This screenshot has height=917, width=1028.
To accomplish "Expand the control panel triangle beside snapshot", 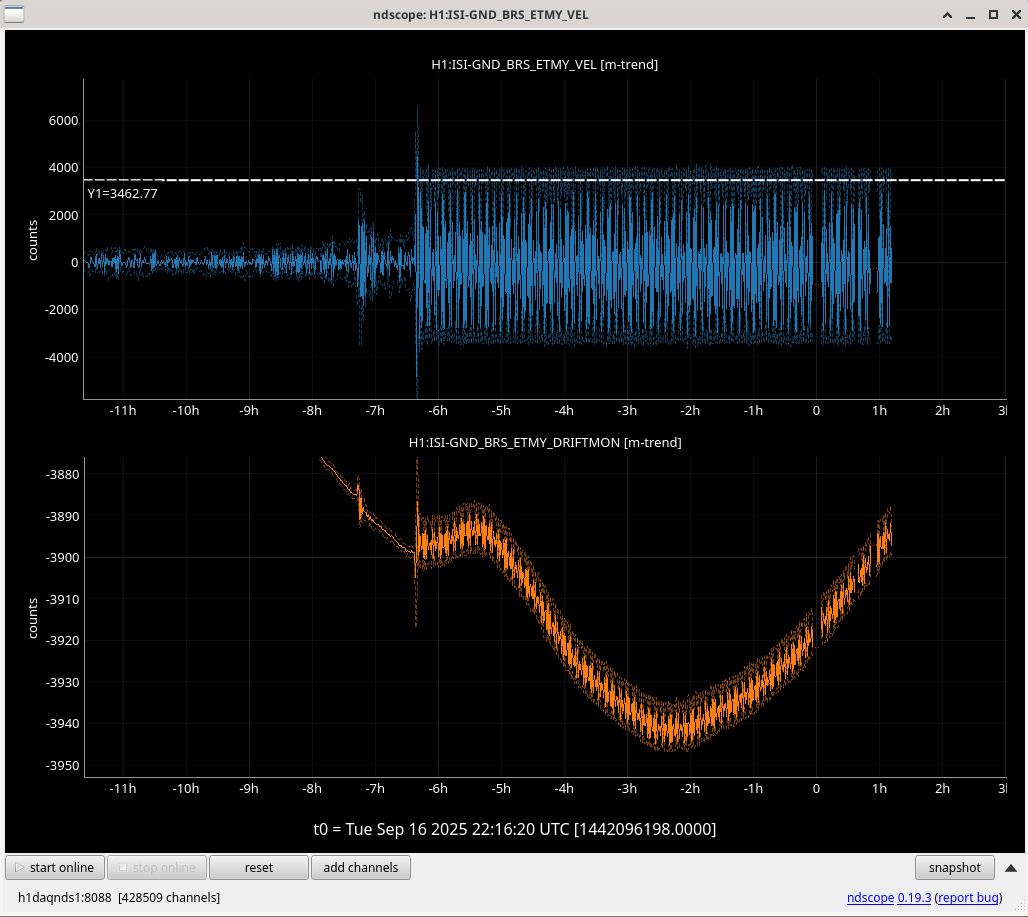I will pyautogui.click(x=1011, y=868).
